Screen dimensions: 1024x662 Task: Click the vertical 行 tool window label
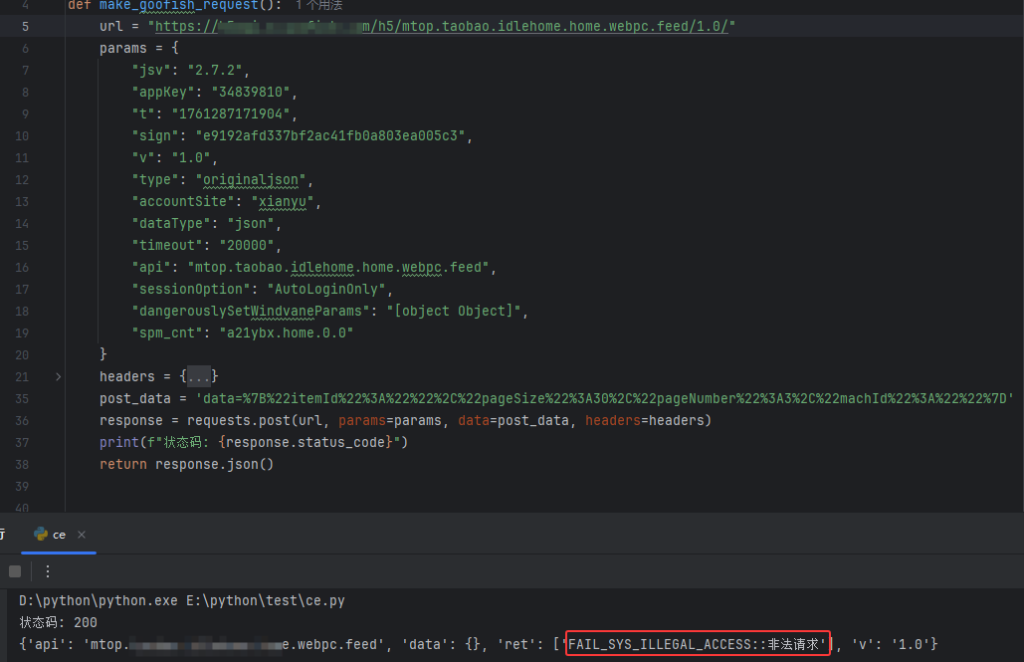coord(4,533)
